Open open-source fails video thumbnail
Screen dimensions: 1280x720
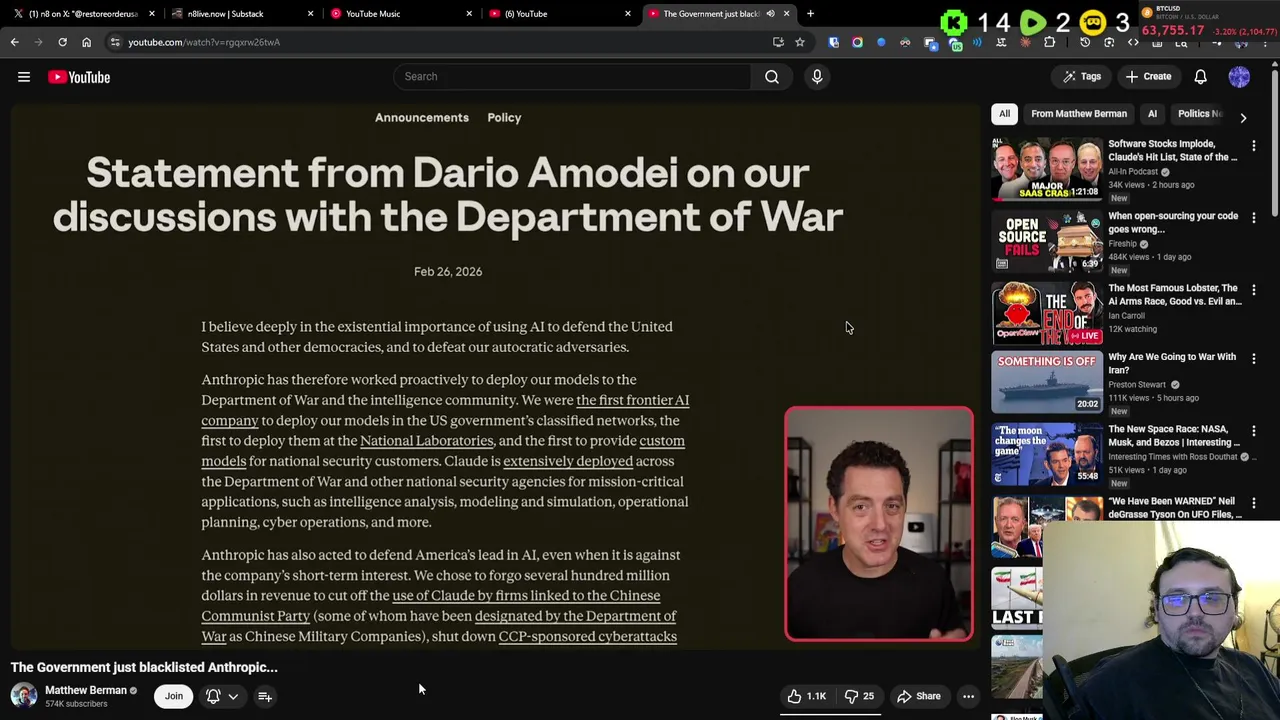point(1046,241)
